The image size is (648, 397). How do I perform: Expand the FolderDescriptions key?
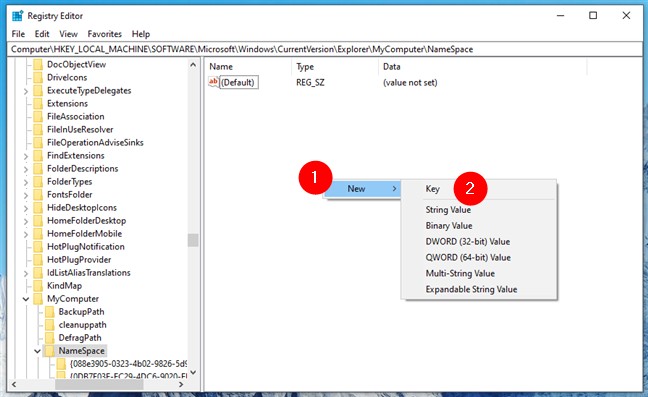(x=26, y=169)
